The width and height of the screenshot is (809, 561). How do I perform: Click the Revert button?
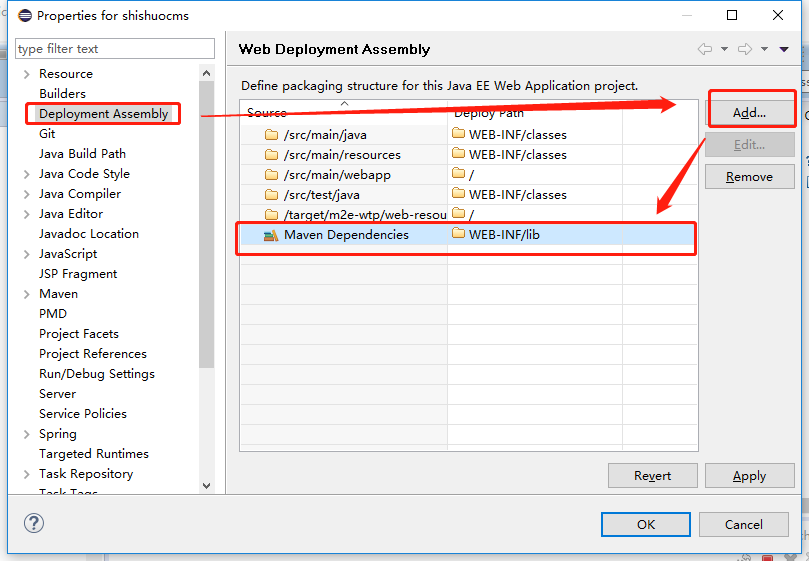pyautogui.click(x=653, y=476)
